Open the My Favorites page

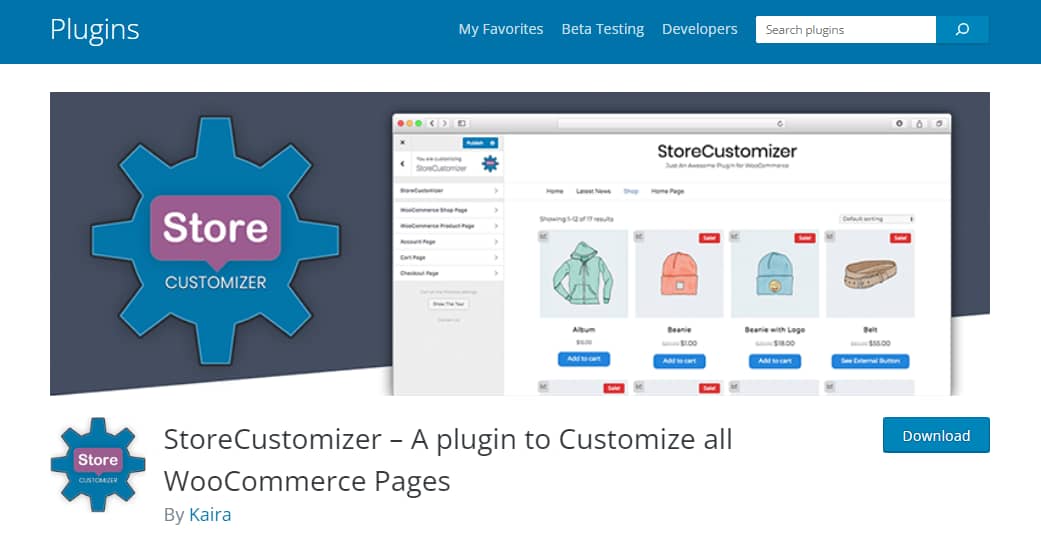point(501,29)
